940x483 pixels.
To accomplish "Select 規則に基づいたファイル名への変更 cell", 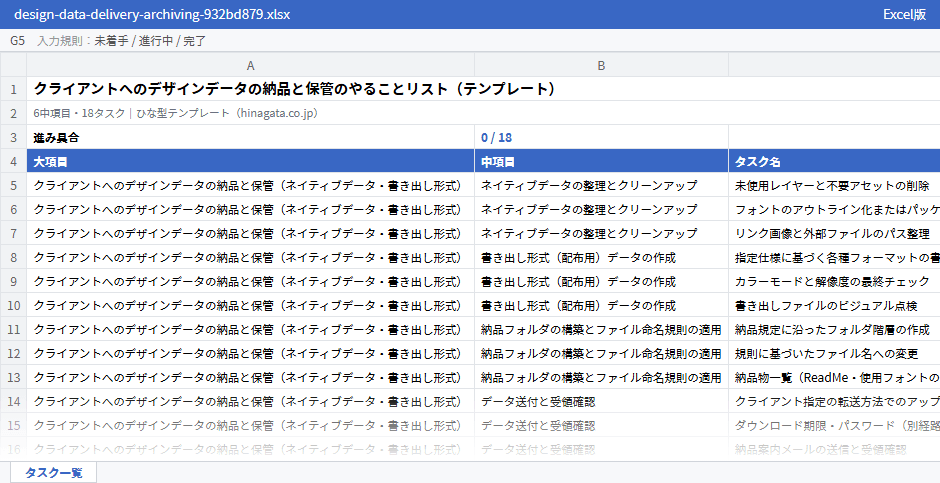I will tap(834, 354).
